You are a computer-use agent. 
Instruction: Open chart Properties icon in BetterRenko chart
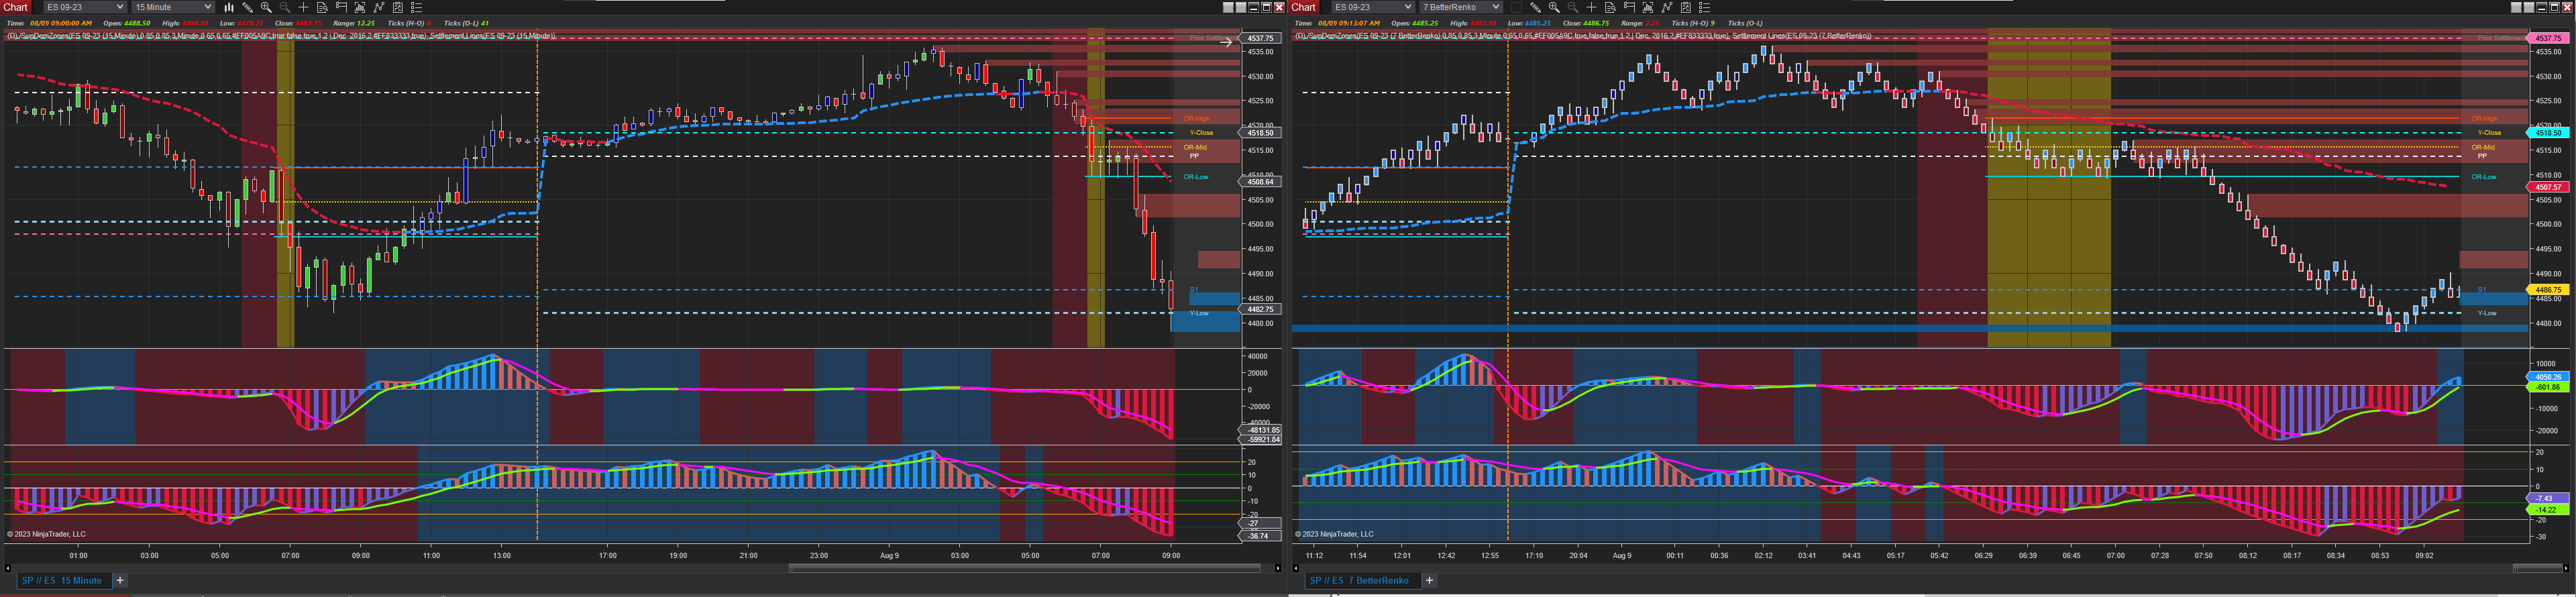pos(1686,7)
